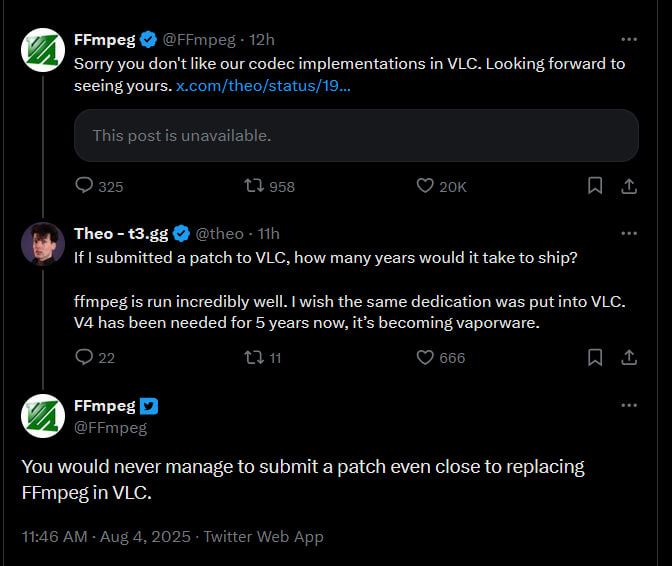The height and width of the screenshot is (566, 672).
Task: Click the unavailable quoted post box
Action: [356, 135]
